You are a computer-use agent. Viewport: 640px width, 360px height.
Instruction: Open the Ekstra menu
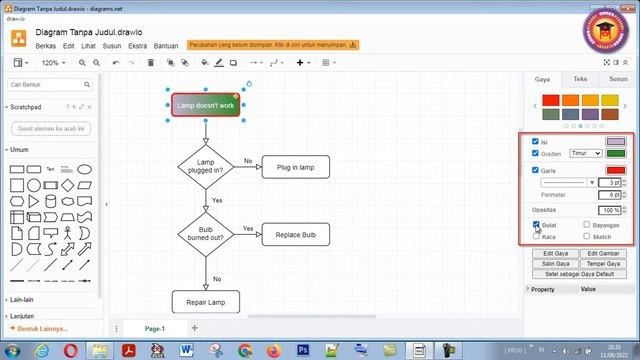(138, 46)
